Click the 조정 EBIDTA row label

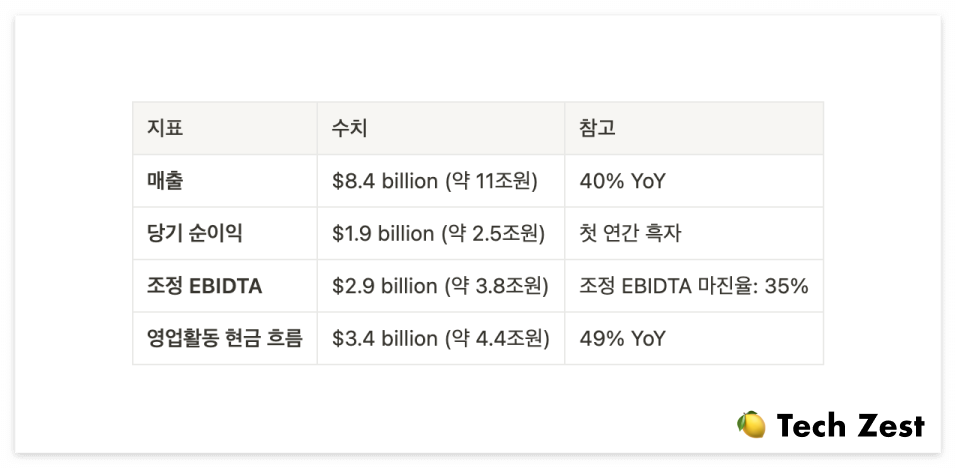204,286
